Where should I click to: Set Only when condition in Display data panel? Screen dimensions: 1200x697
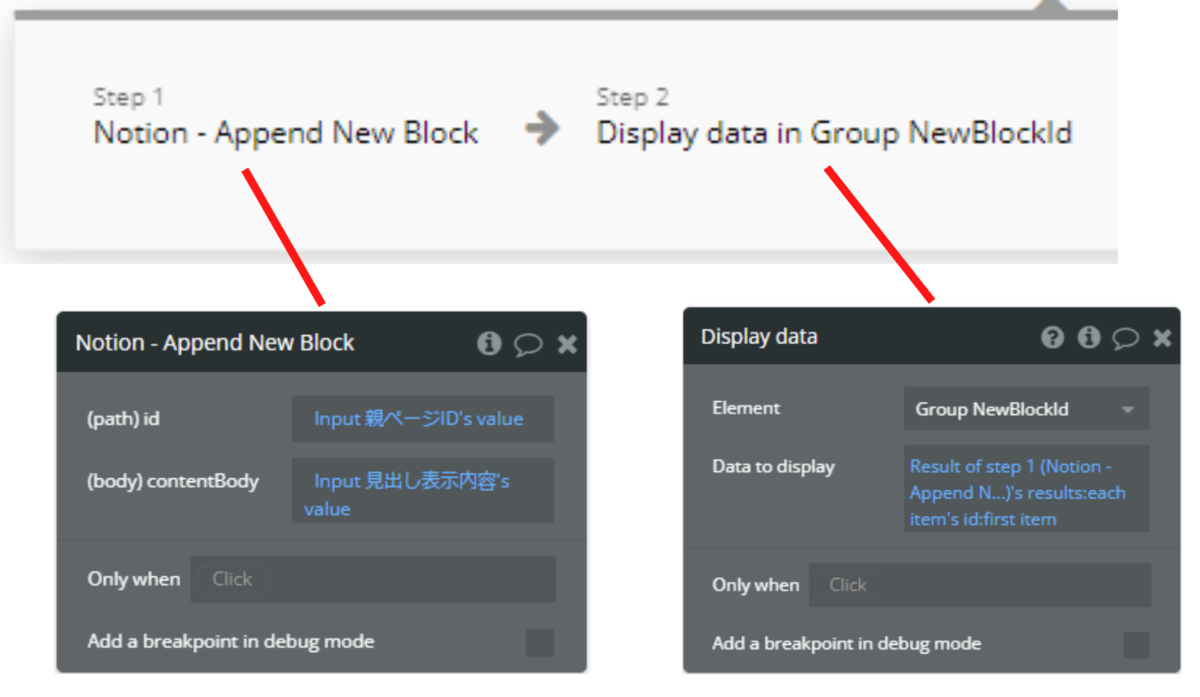point(980,585)
